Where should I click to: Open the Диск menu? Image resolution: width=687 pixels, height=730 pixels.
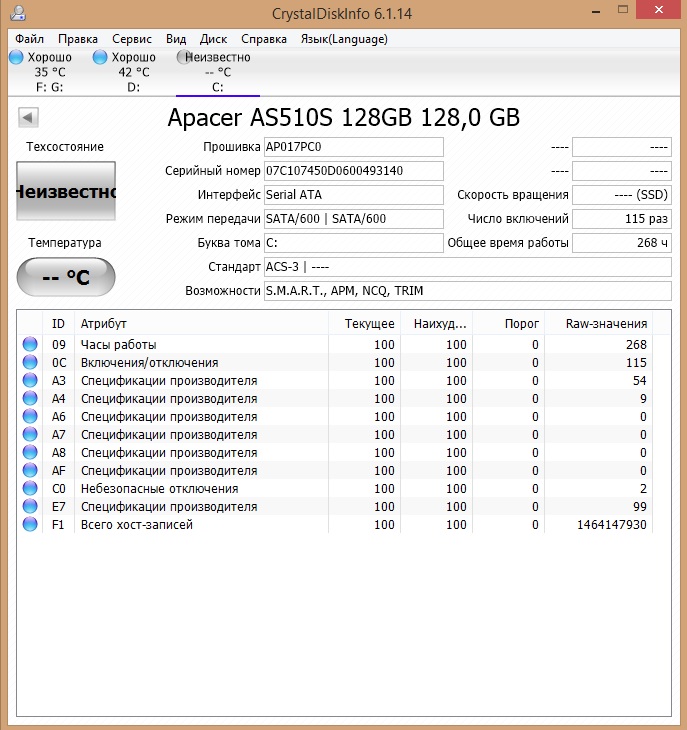tap(213, 39)
